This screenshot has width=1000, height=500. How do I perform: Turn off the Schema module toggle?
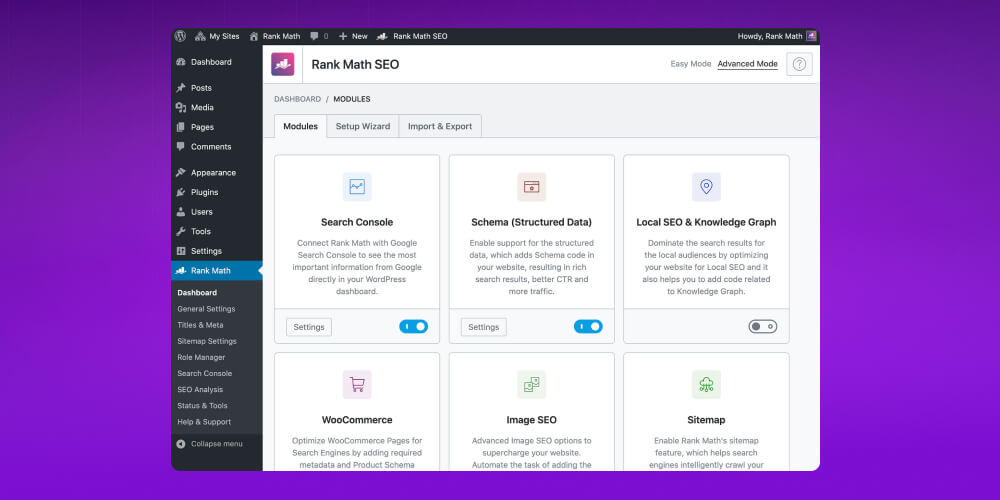[x=588, y=327]
